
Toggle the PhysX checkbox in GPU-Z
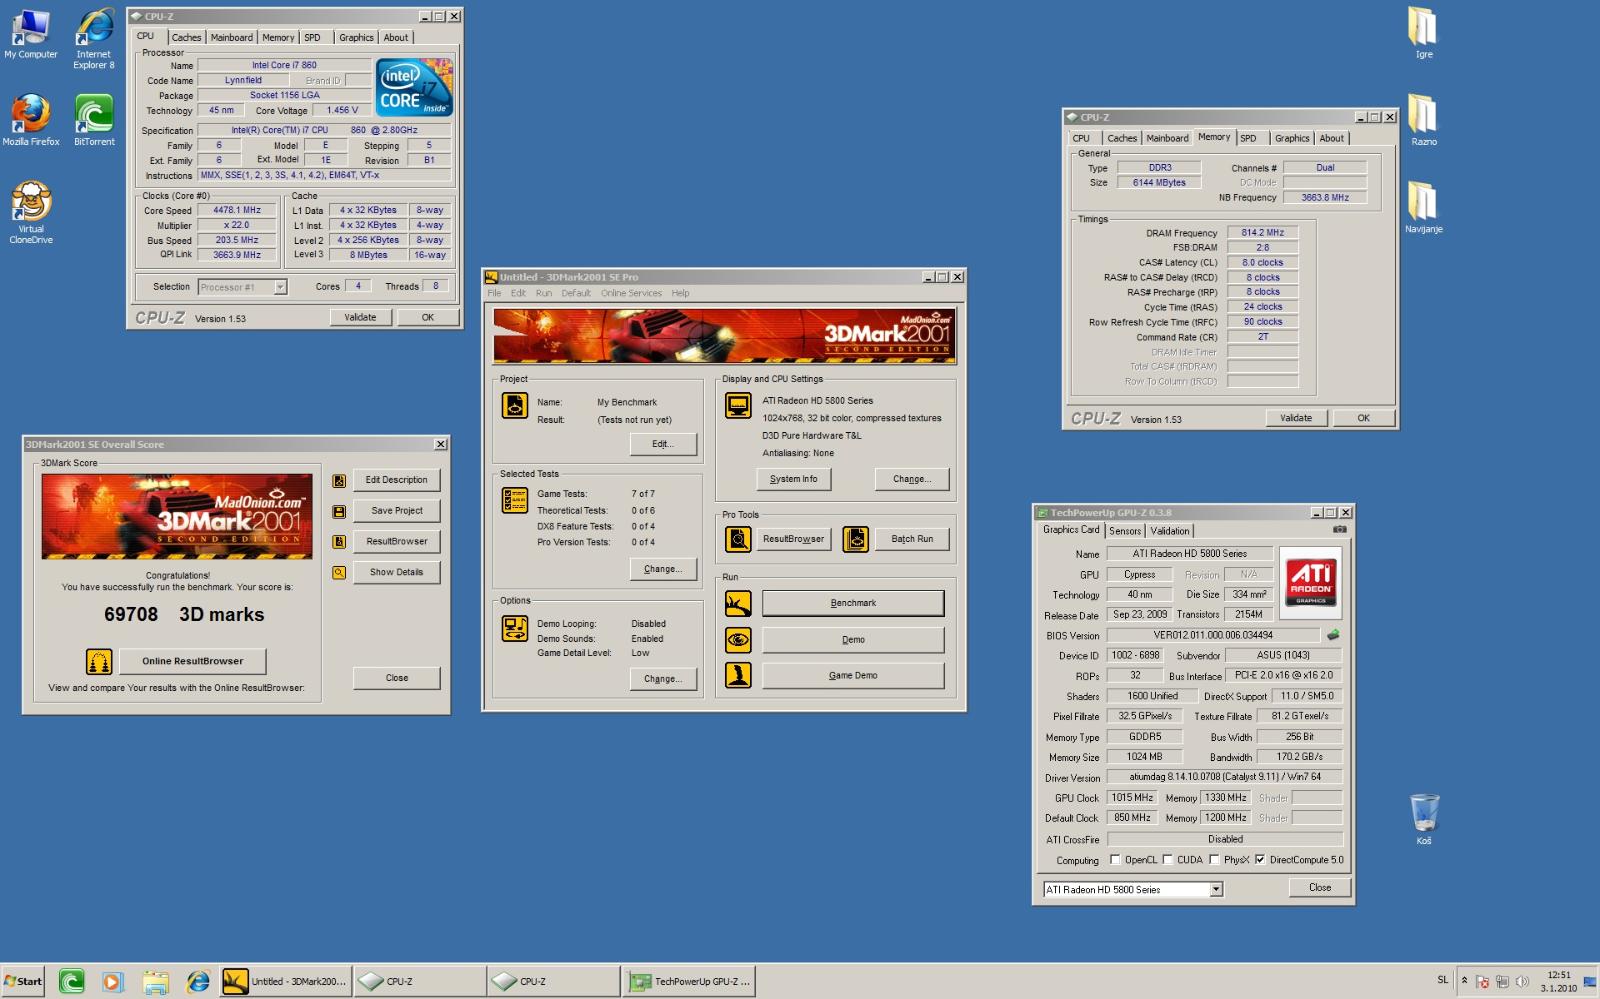pyautogui.click(x=1214, y=859)
